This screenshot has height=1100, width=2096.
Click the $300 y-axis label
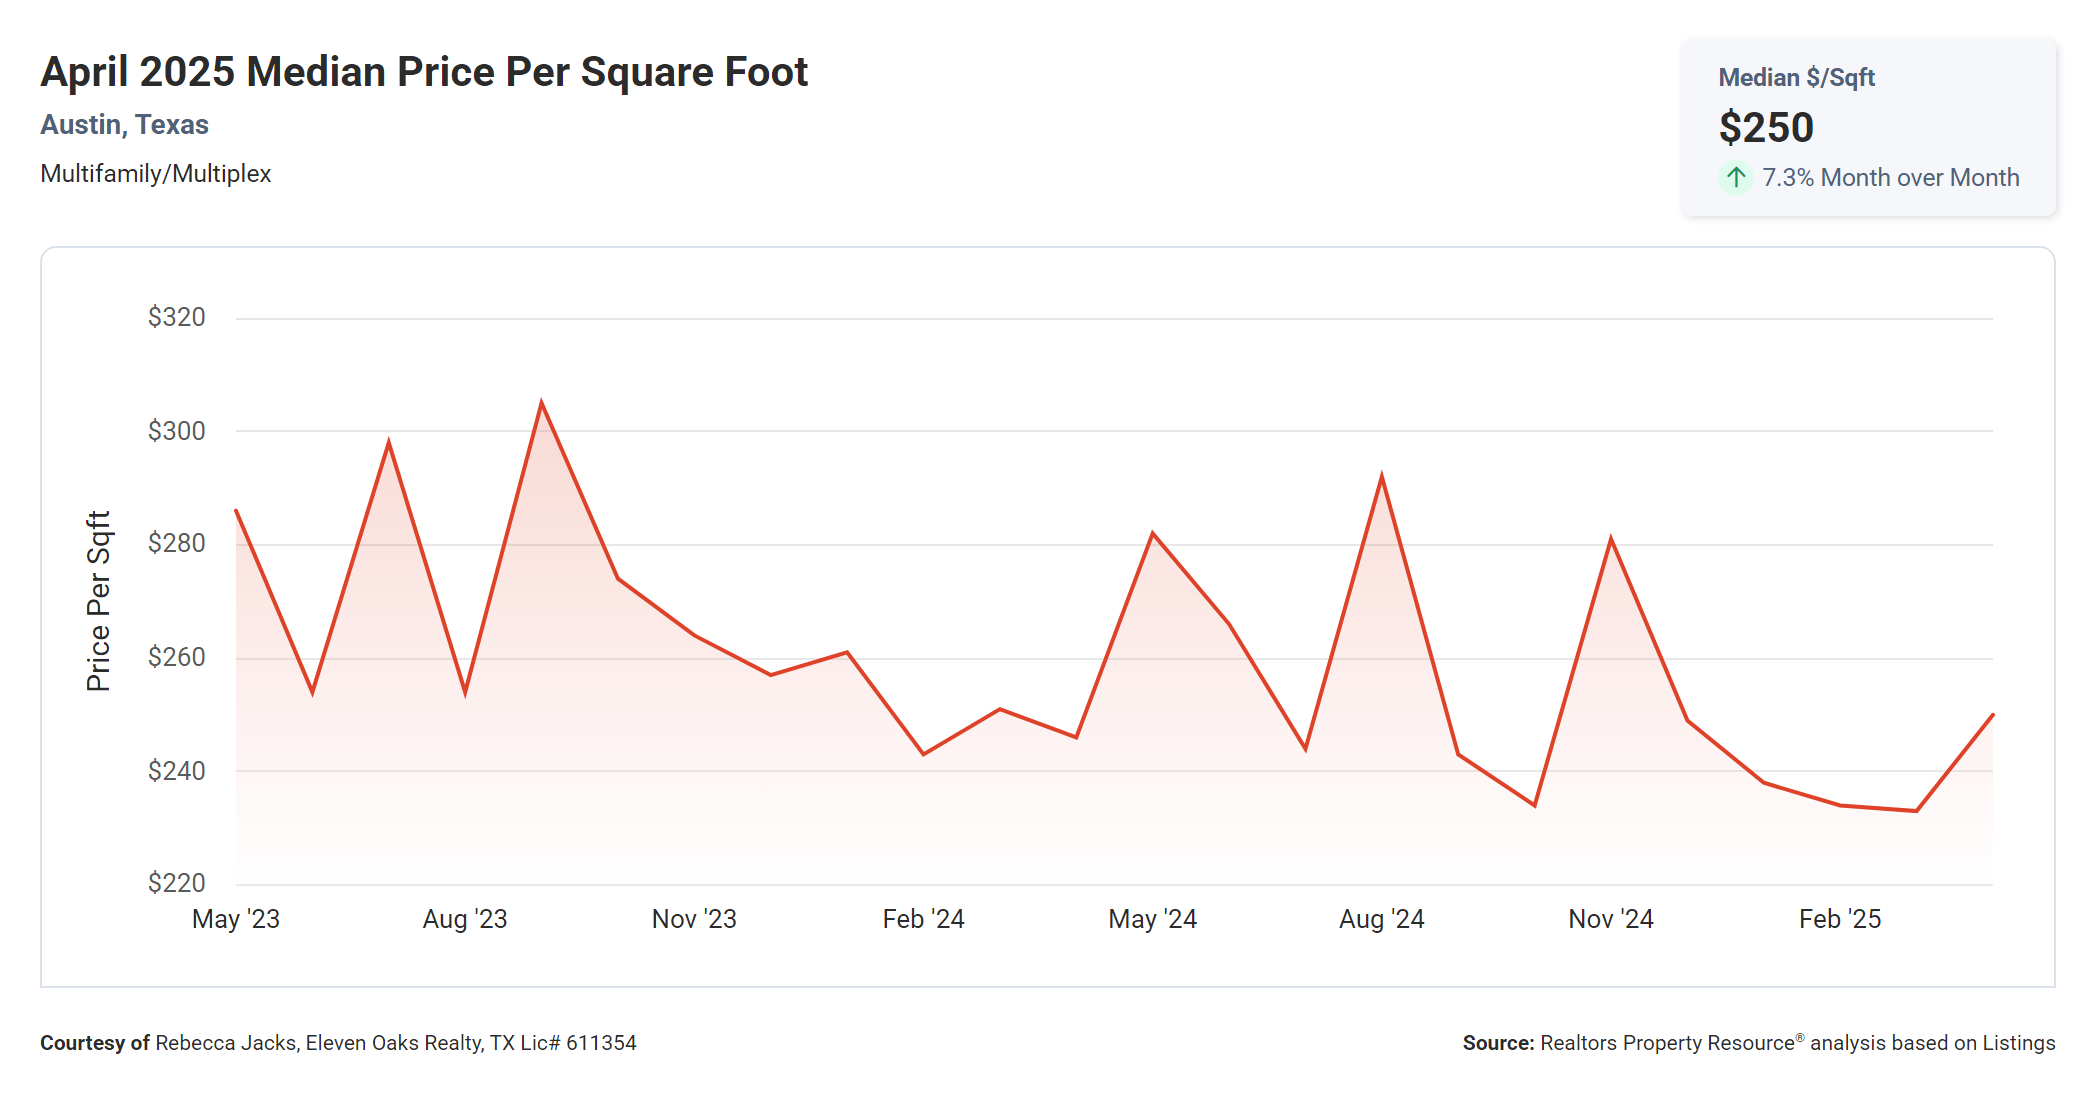(176, 431)
